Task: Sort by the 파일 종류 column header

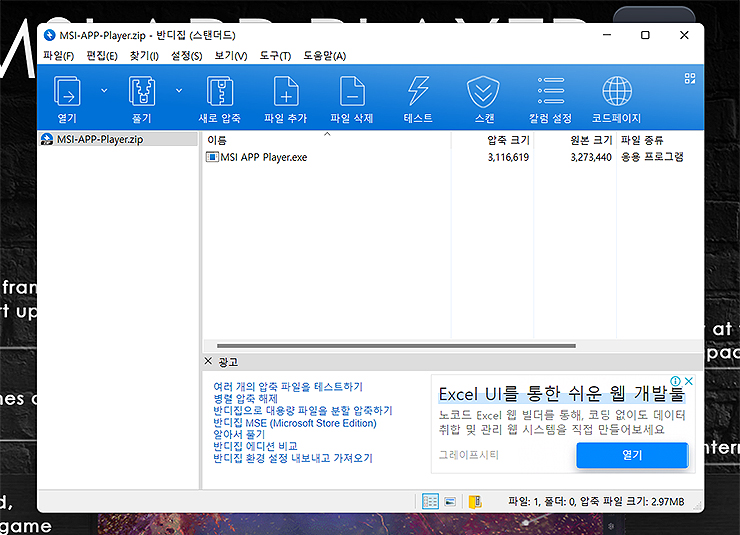Action: click(659, 140)
